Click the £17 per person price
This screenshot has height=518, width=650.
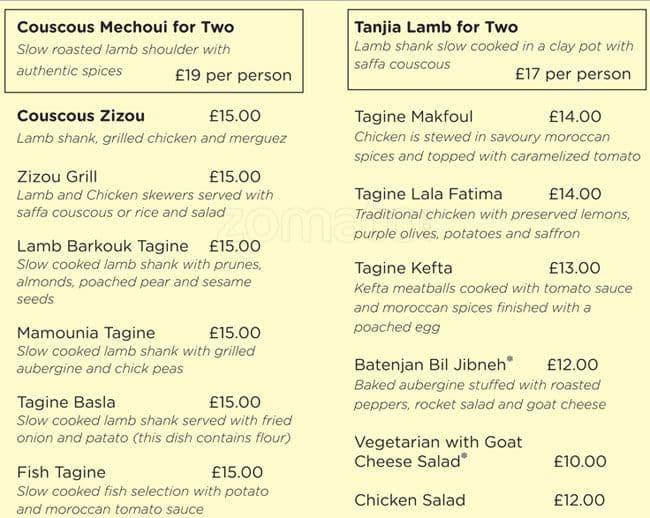coord(573,73)
